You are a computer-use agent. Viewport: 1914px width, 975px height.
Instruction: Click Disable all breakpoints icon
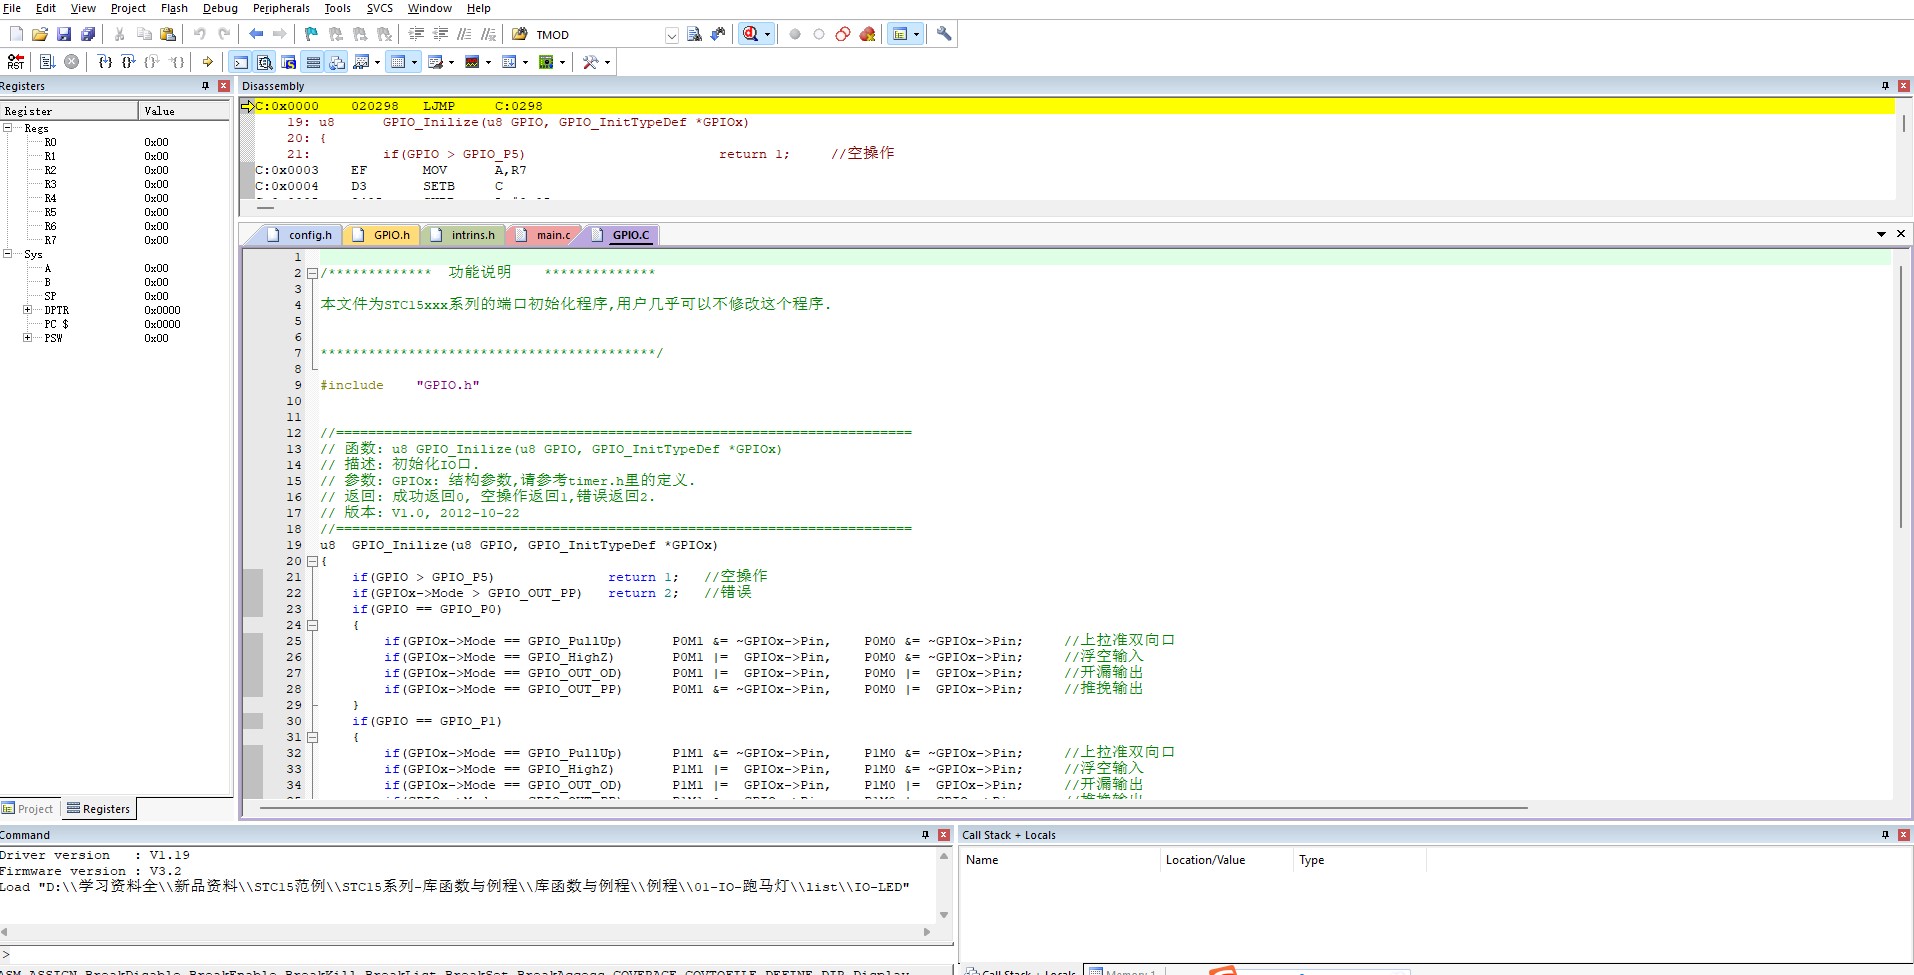click(x=843, y=34)
